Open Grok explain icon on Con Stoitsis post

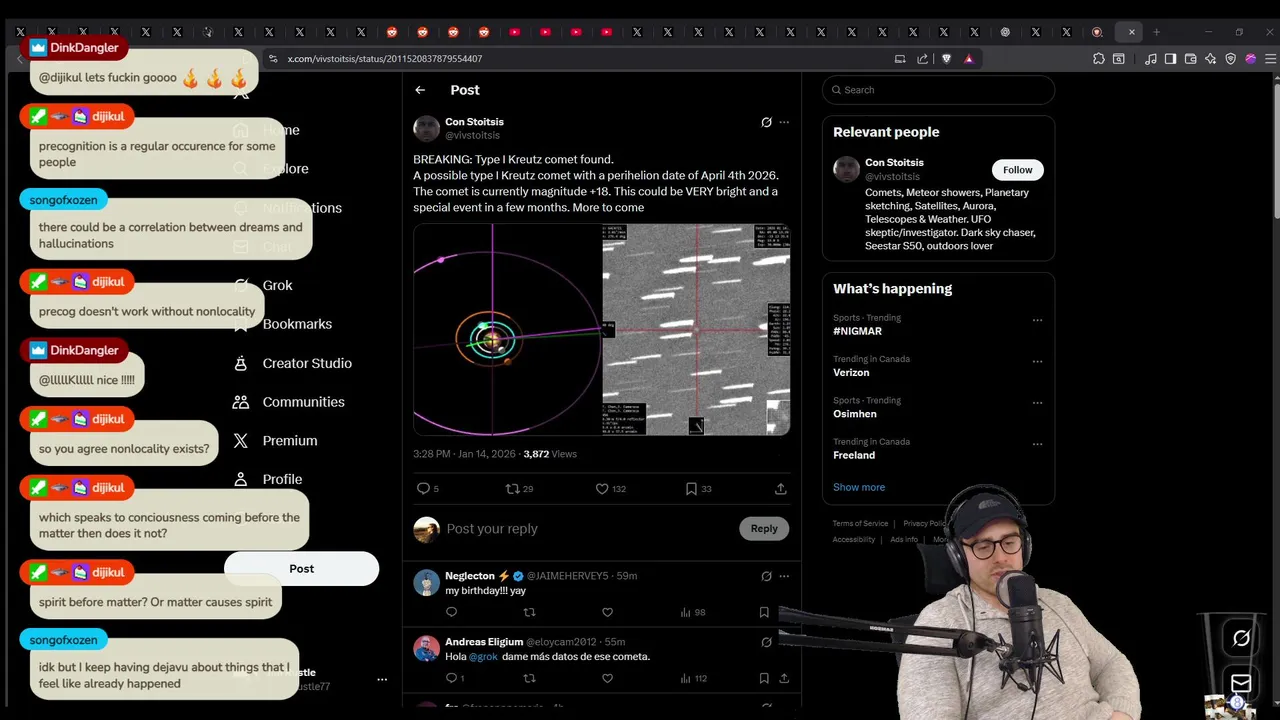pos(766,122)
